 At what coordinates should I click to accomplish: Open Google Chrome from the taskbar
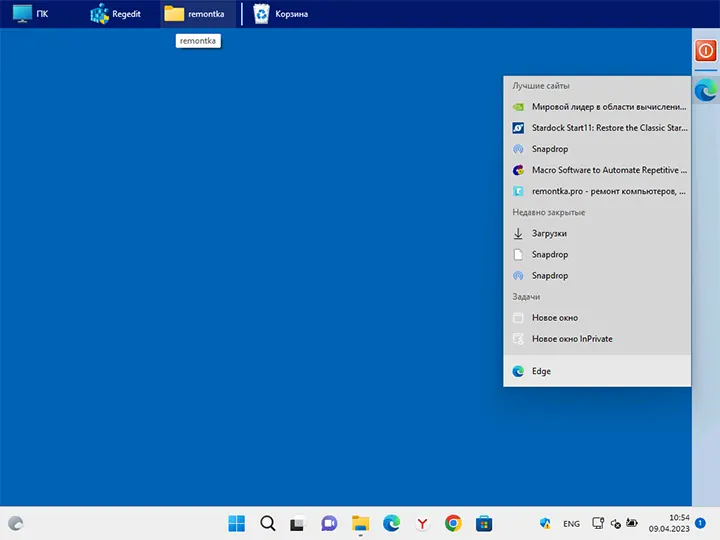pyautogui.click(x=453, y=523)
